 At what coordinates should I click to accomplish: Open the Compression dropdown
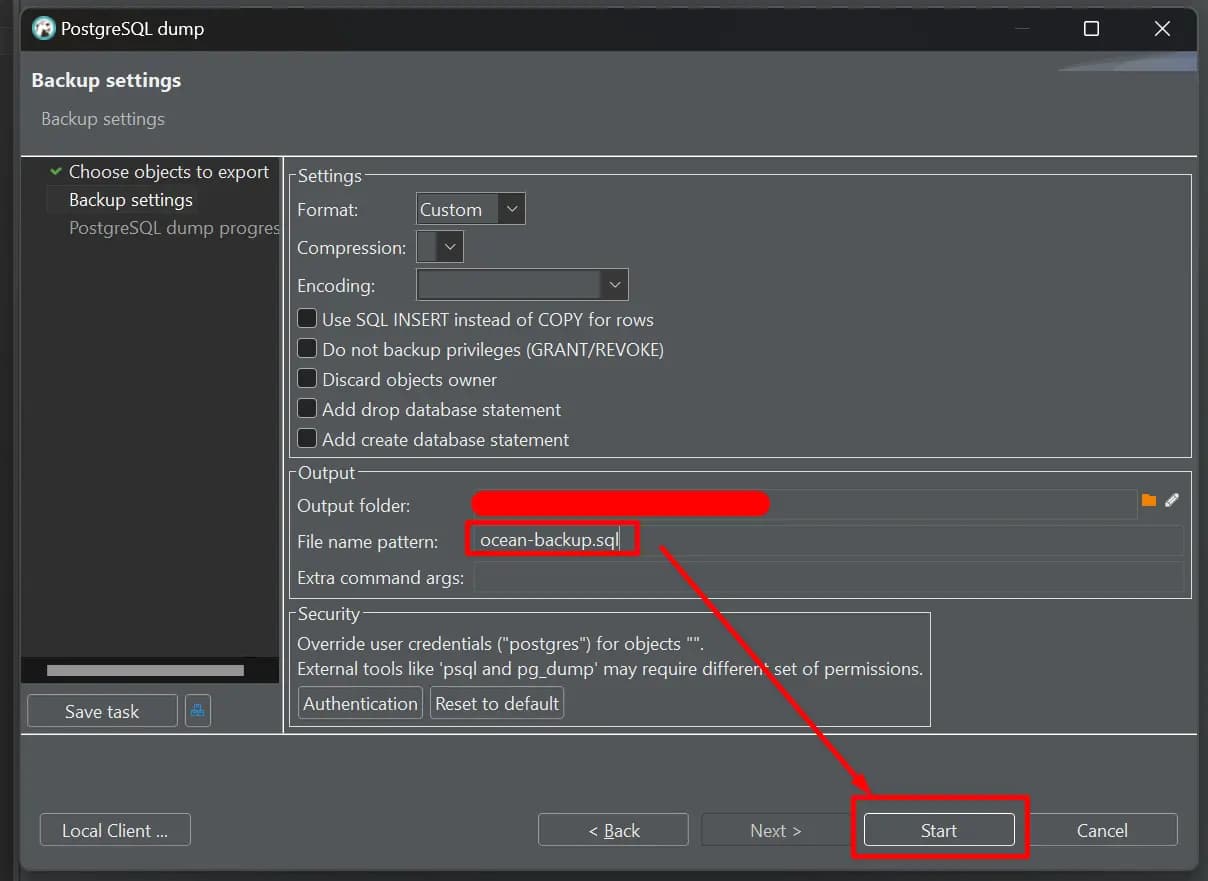tap(439, 246)
